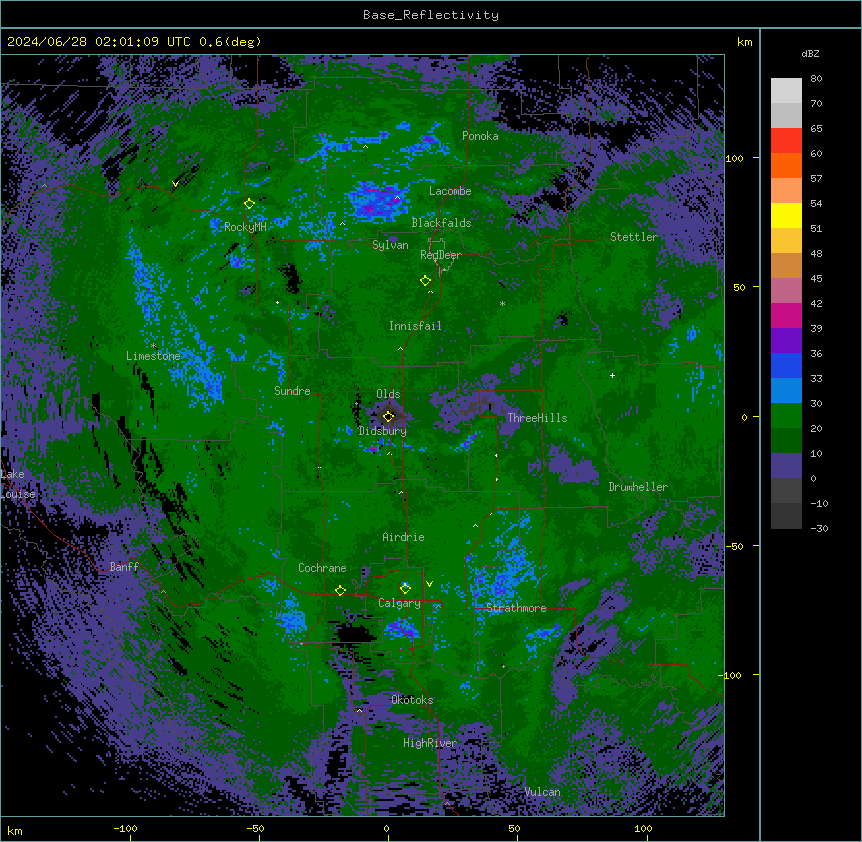Click the Vulcan label
862x842 pixels.
[x=543, y=792]
